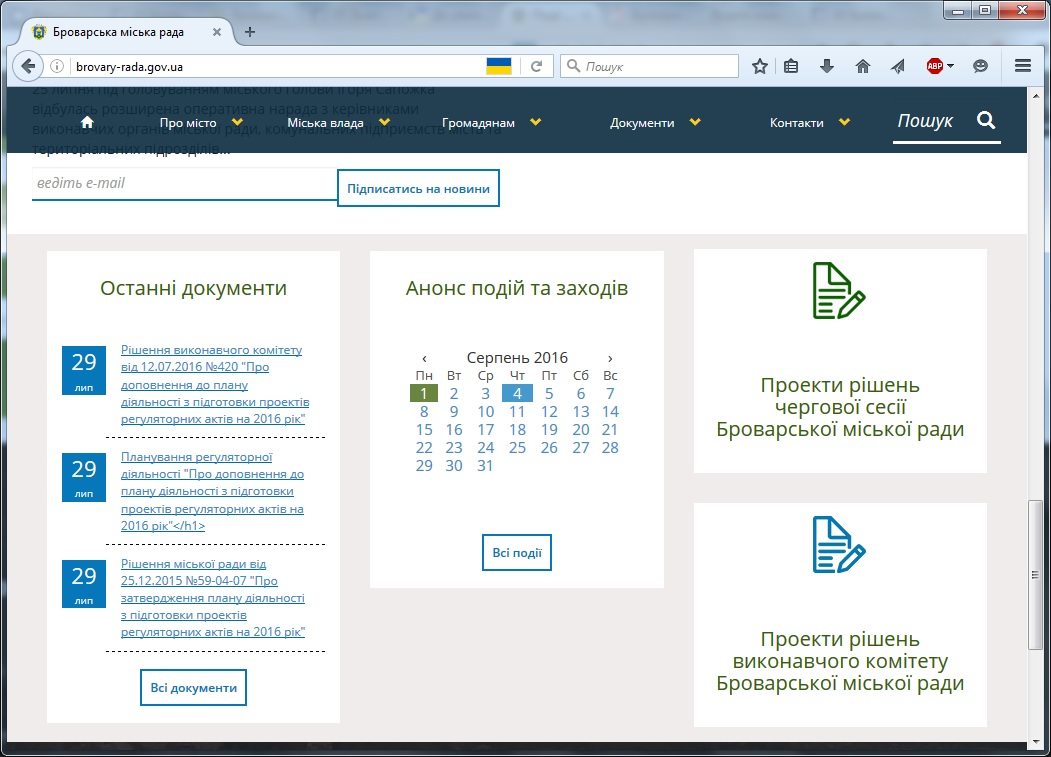Close the Броварська міська рада tab
Screen dimensions: 1051x757
point(217,32)
